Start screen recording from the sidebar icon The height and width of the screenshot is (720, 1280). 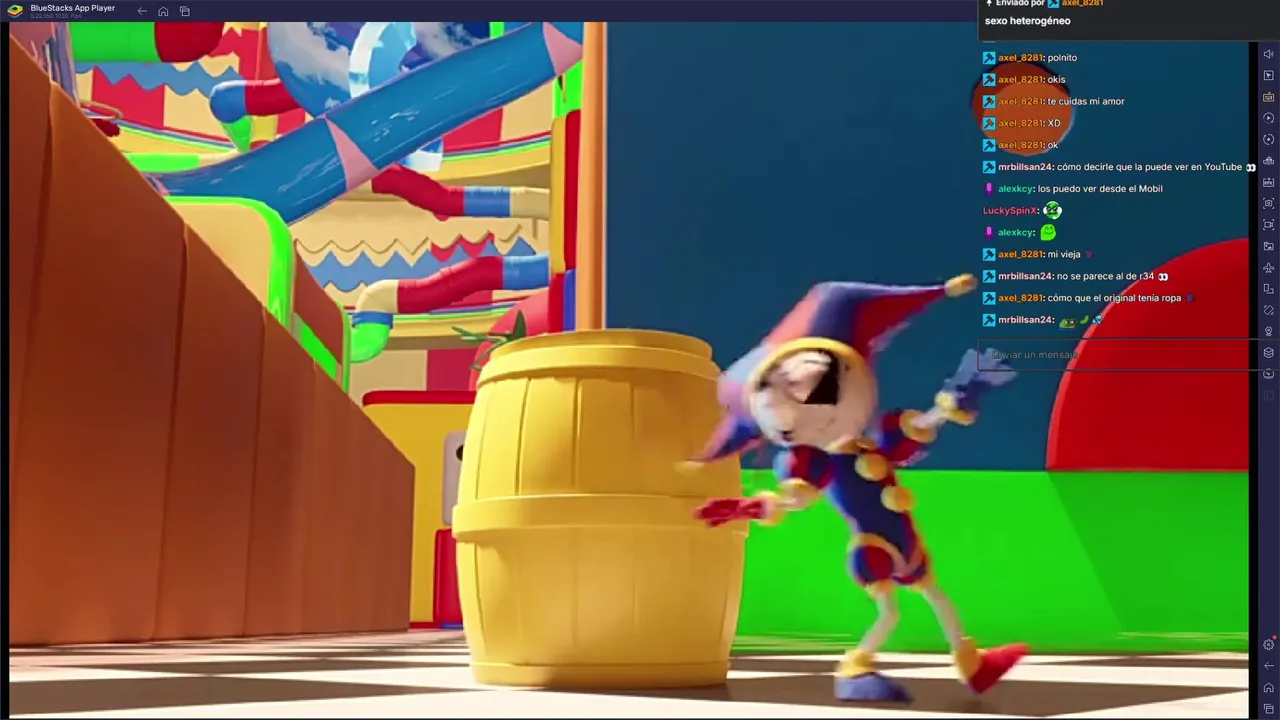tap(1269, 225)
